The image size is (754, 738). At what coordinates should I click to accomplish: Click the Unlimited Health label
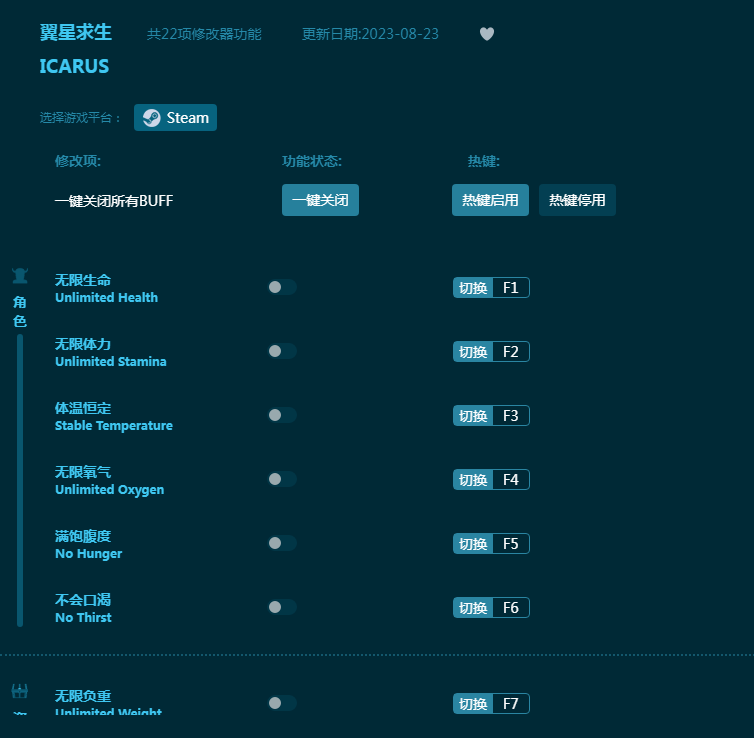click(106, 298)
